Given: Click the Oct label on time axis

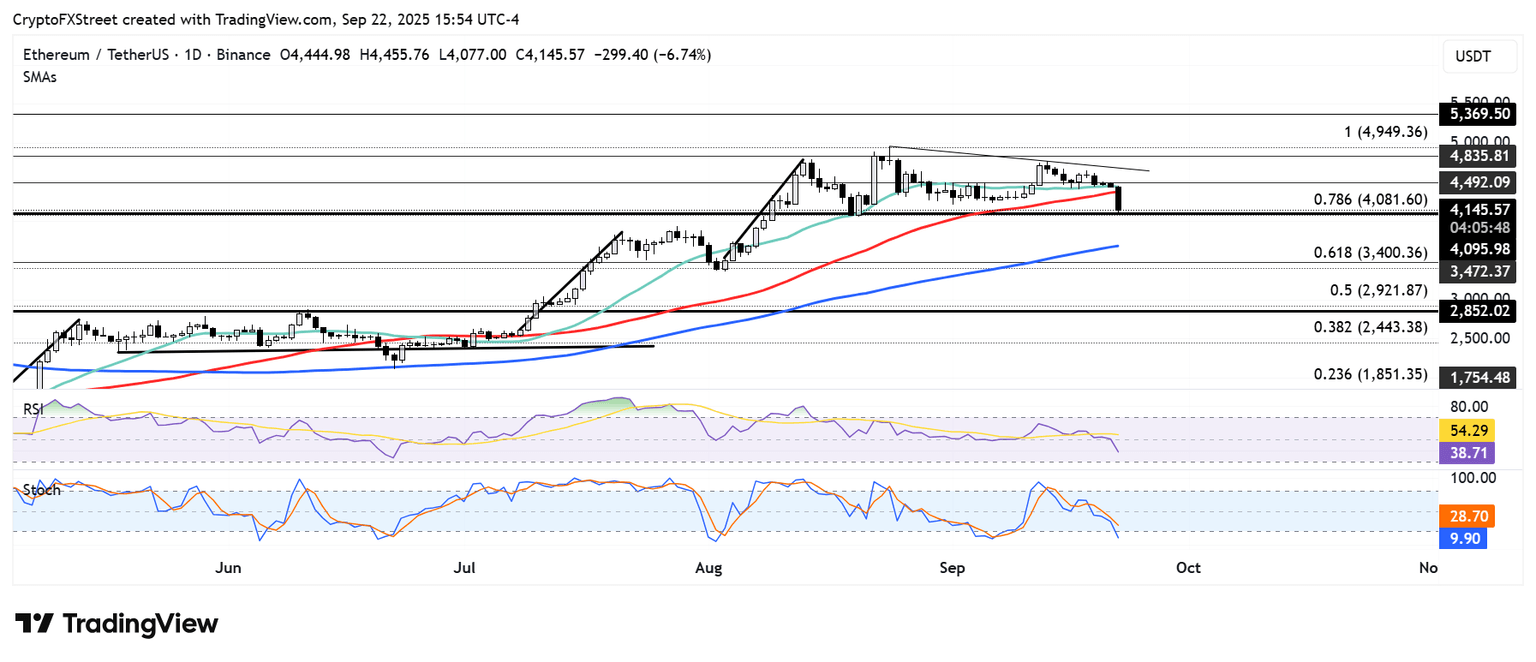Looking at the screenshot, I should tap(1188, 568).
